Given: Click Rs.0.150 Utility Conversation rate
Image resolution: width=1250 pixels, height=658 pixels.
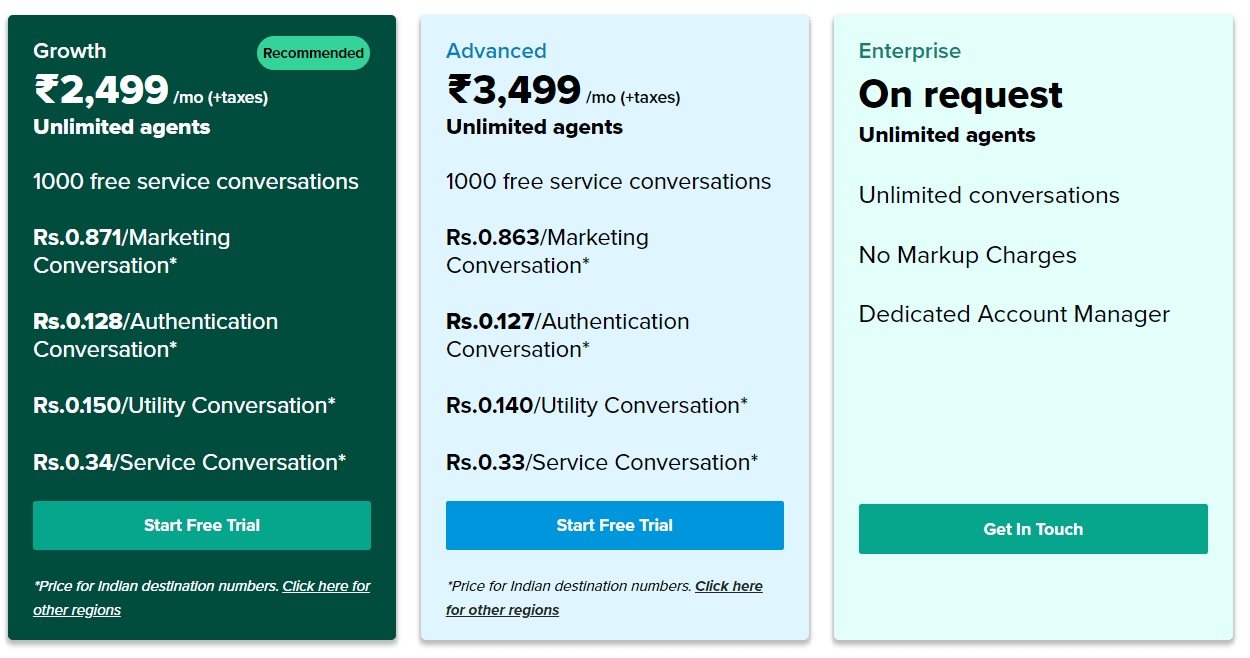Looking at the screenshot, I should [184, 405].
